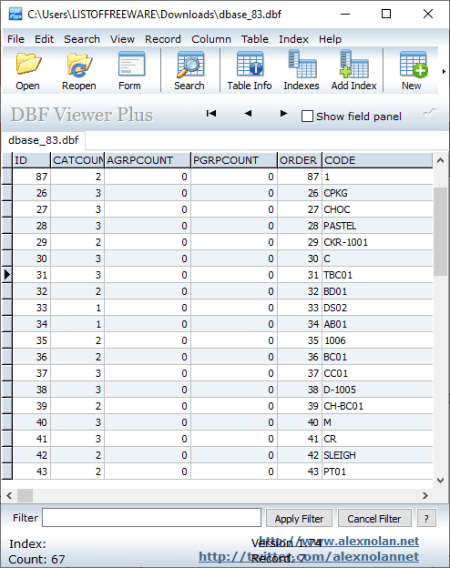
Task: Click the CODE column header
Action: click(x=378, y=160)
